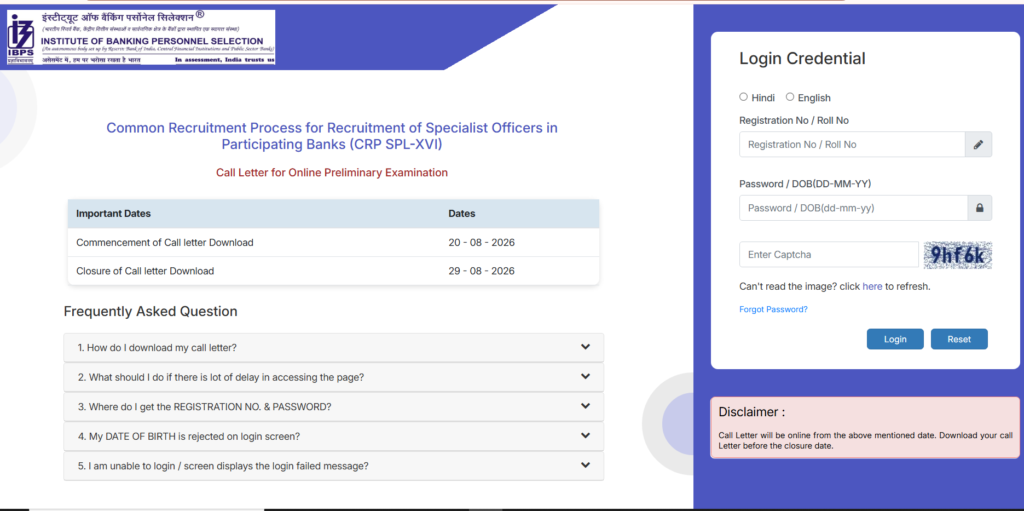Focus the Password / DOB input field
The width and height of the screenshot is (1024, 511).
click(x=853, y=208)
